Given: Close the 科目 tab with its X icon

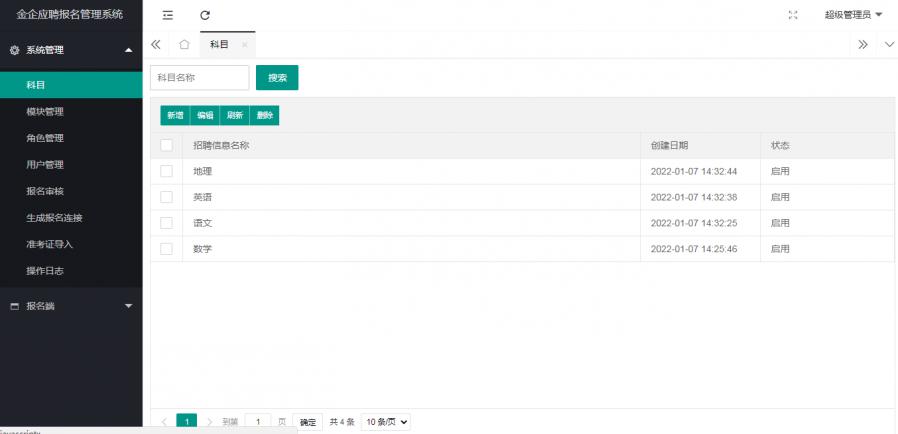Looking at the screenshot, I should (244, 45).
